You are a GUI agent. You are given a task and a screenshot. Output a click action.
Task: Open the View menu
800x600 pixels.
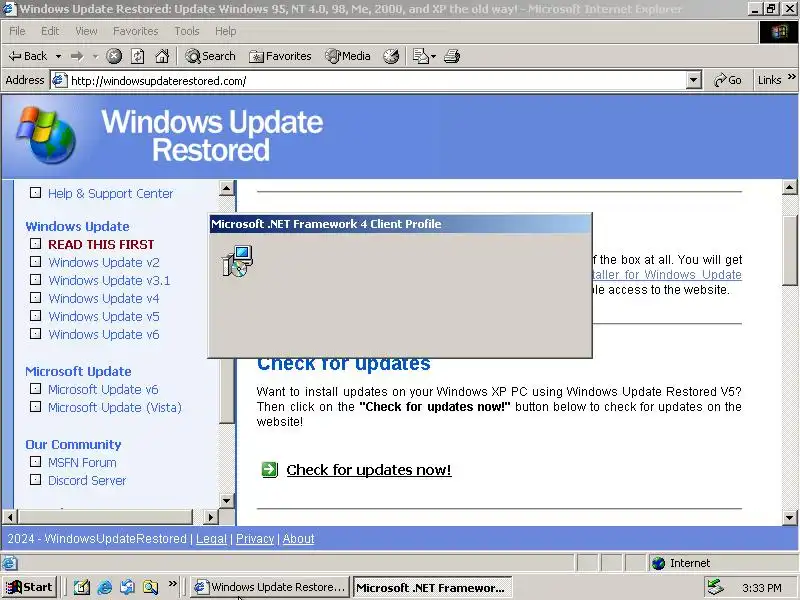pos(86,31)
